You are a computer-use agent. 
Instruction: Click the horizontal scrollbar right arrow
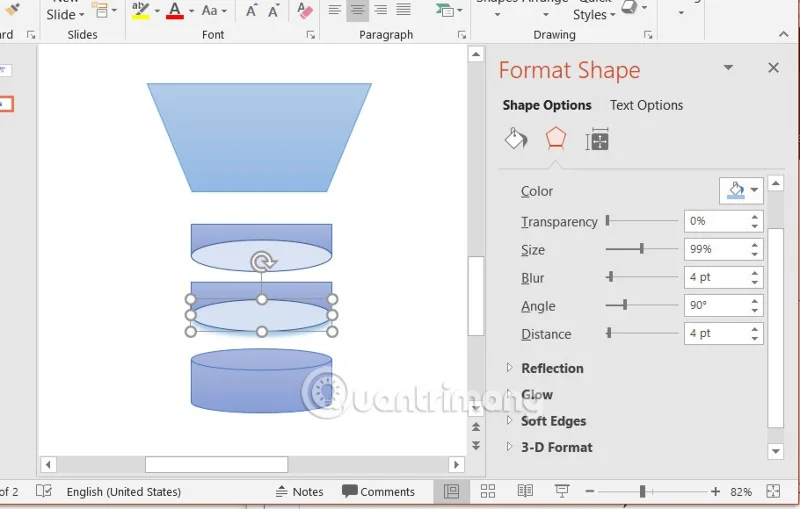[x=456, y=464]
